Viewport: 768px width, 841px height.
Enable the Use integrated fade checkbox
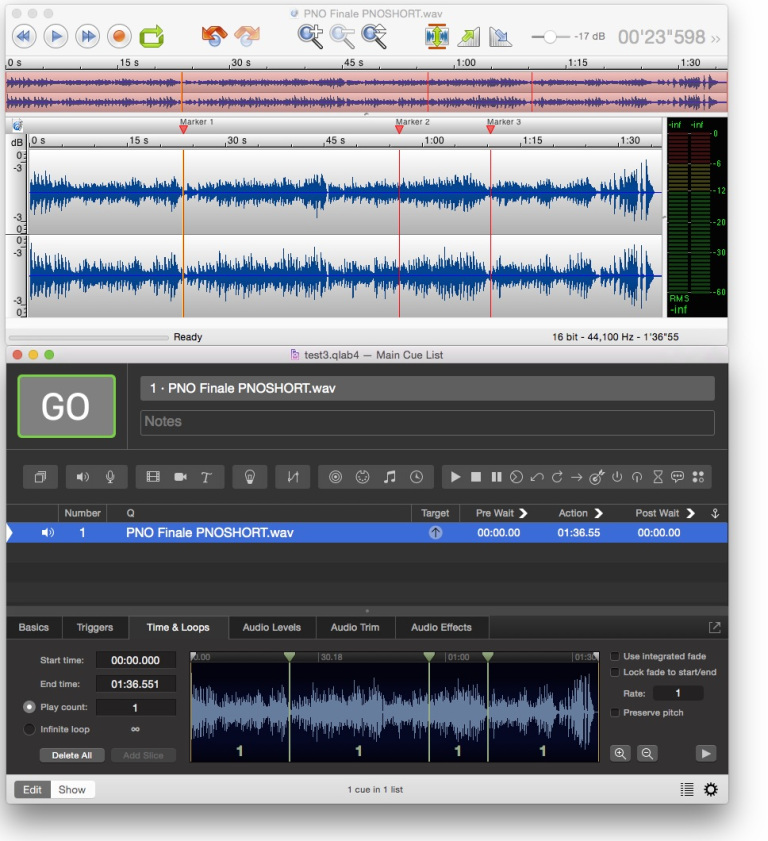point(616,656)
